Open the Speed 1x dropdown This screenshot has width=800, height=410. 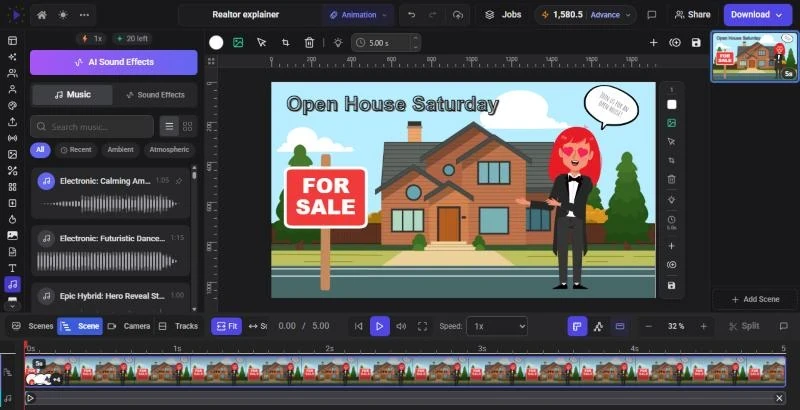(x=496, y=326)
